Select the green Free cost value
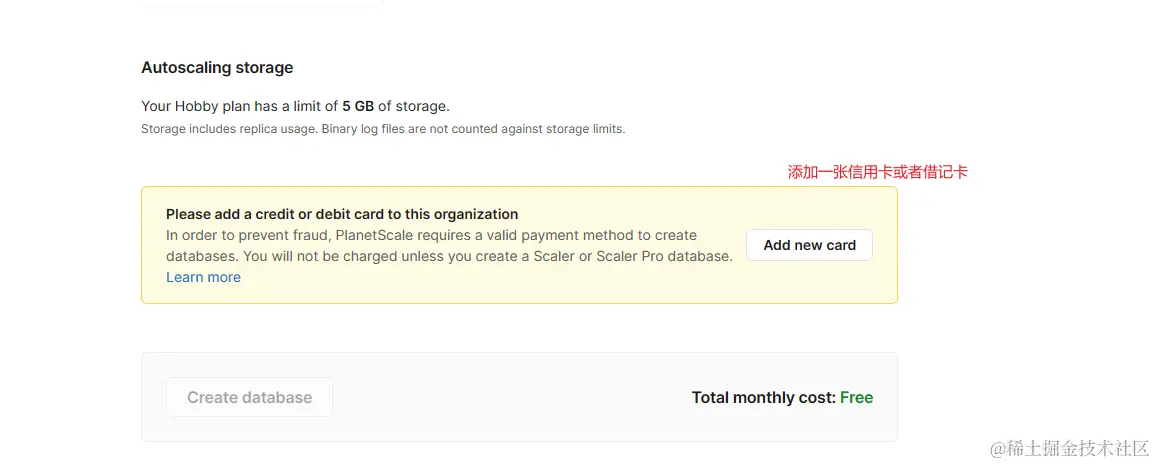This screenshot has width=1156, height=465. tap(856, 397)
